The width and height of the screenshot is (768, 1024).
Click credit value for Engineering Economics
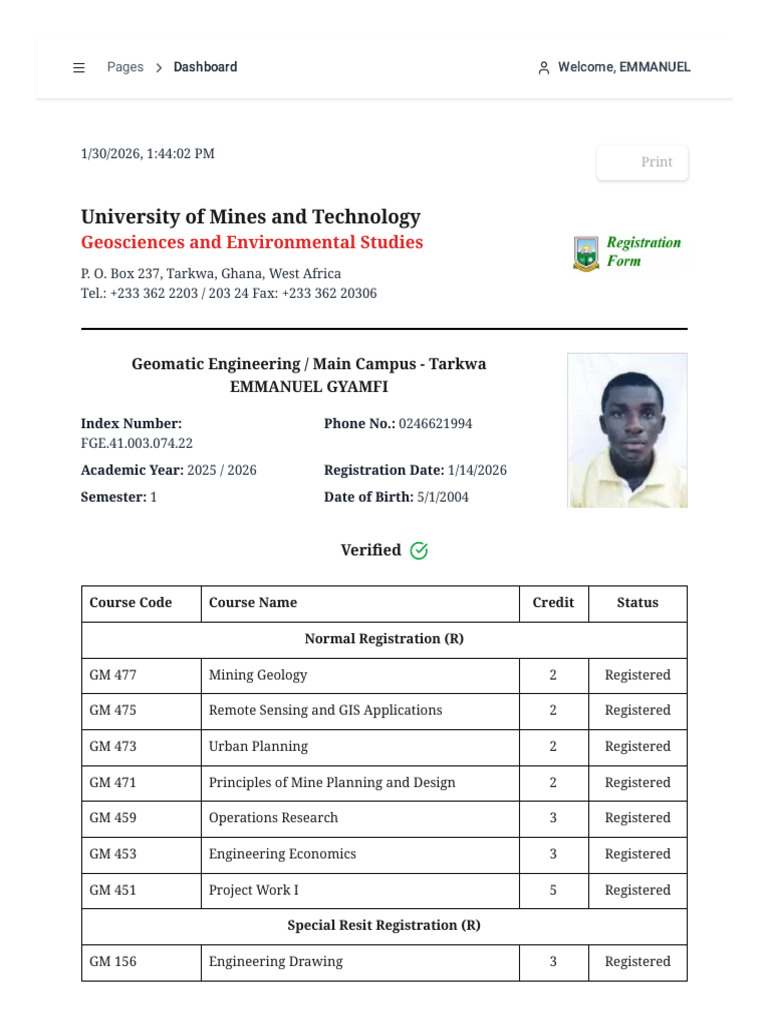pyautogui.click(x=553, y=854)
